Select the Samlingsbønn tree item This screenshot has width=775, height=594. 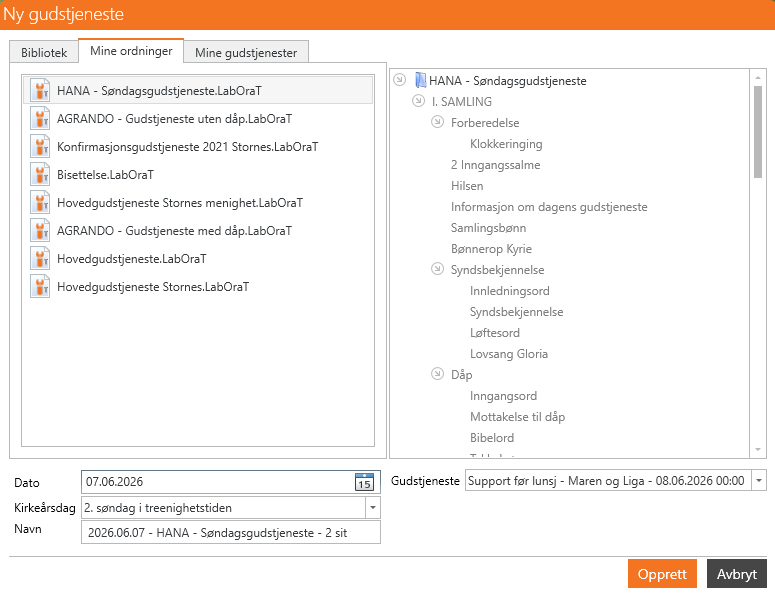point(488,228)
